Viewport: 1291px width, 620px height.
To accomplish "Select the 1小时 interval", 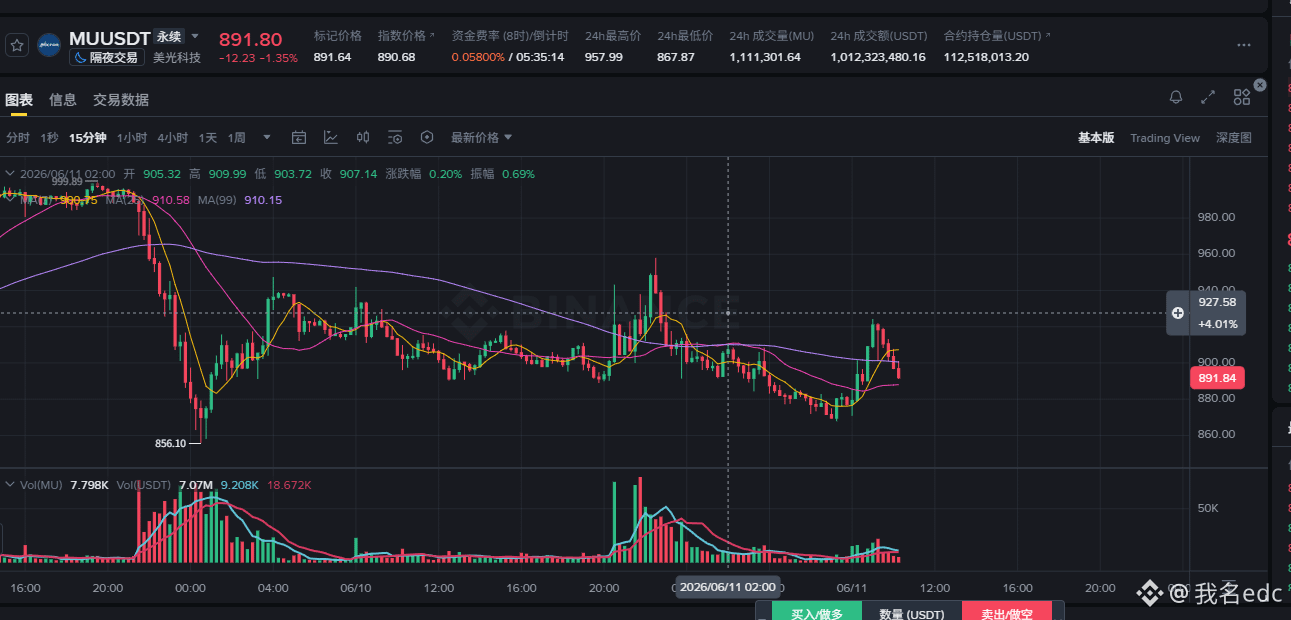I will point(132,138).
